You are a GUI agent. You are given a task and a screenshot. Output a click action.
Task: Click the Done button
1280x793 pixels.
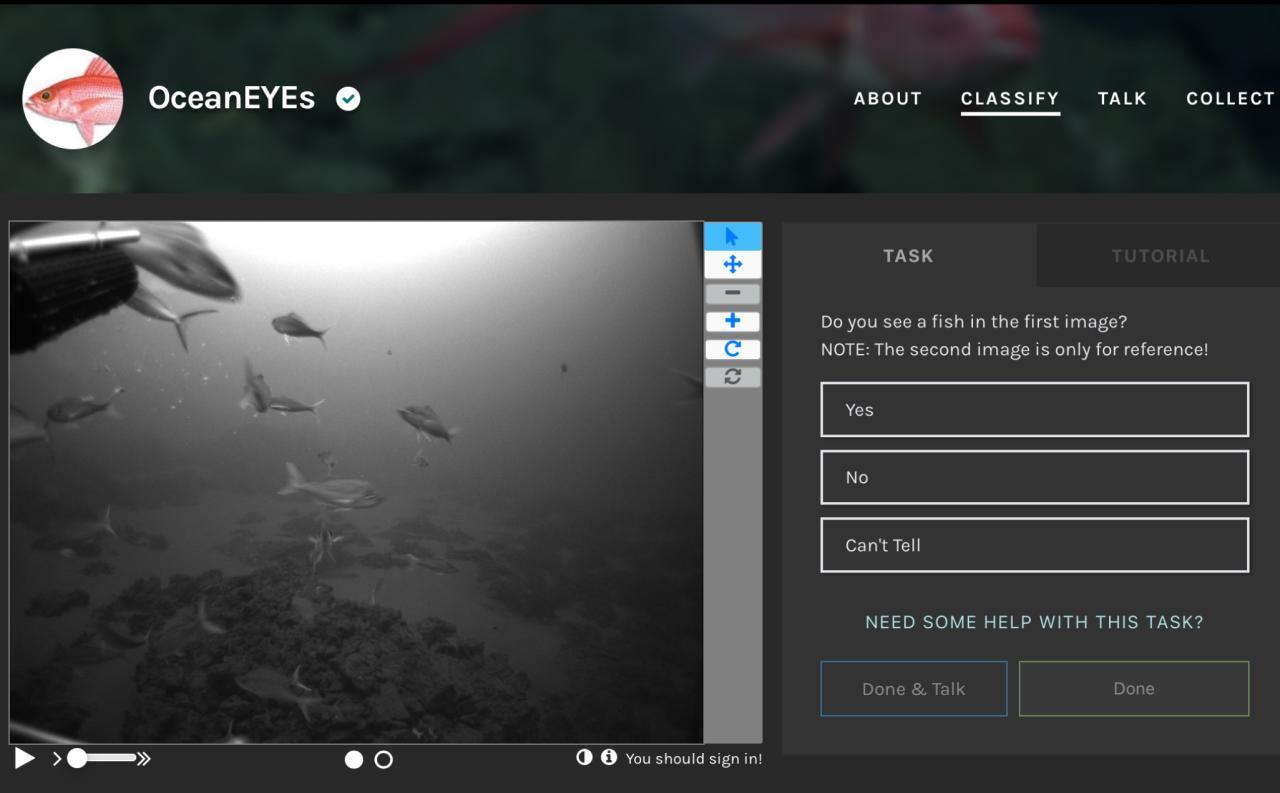[1134, 688]
